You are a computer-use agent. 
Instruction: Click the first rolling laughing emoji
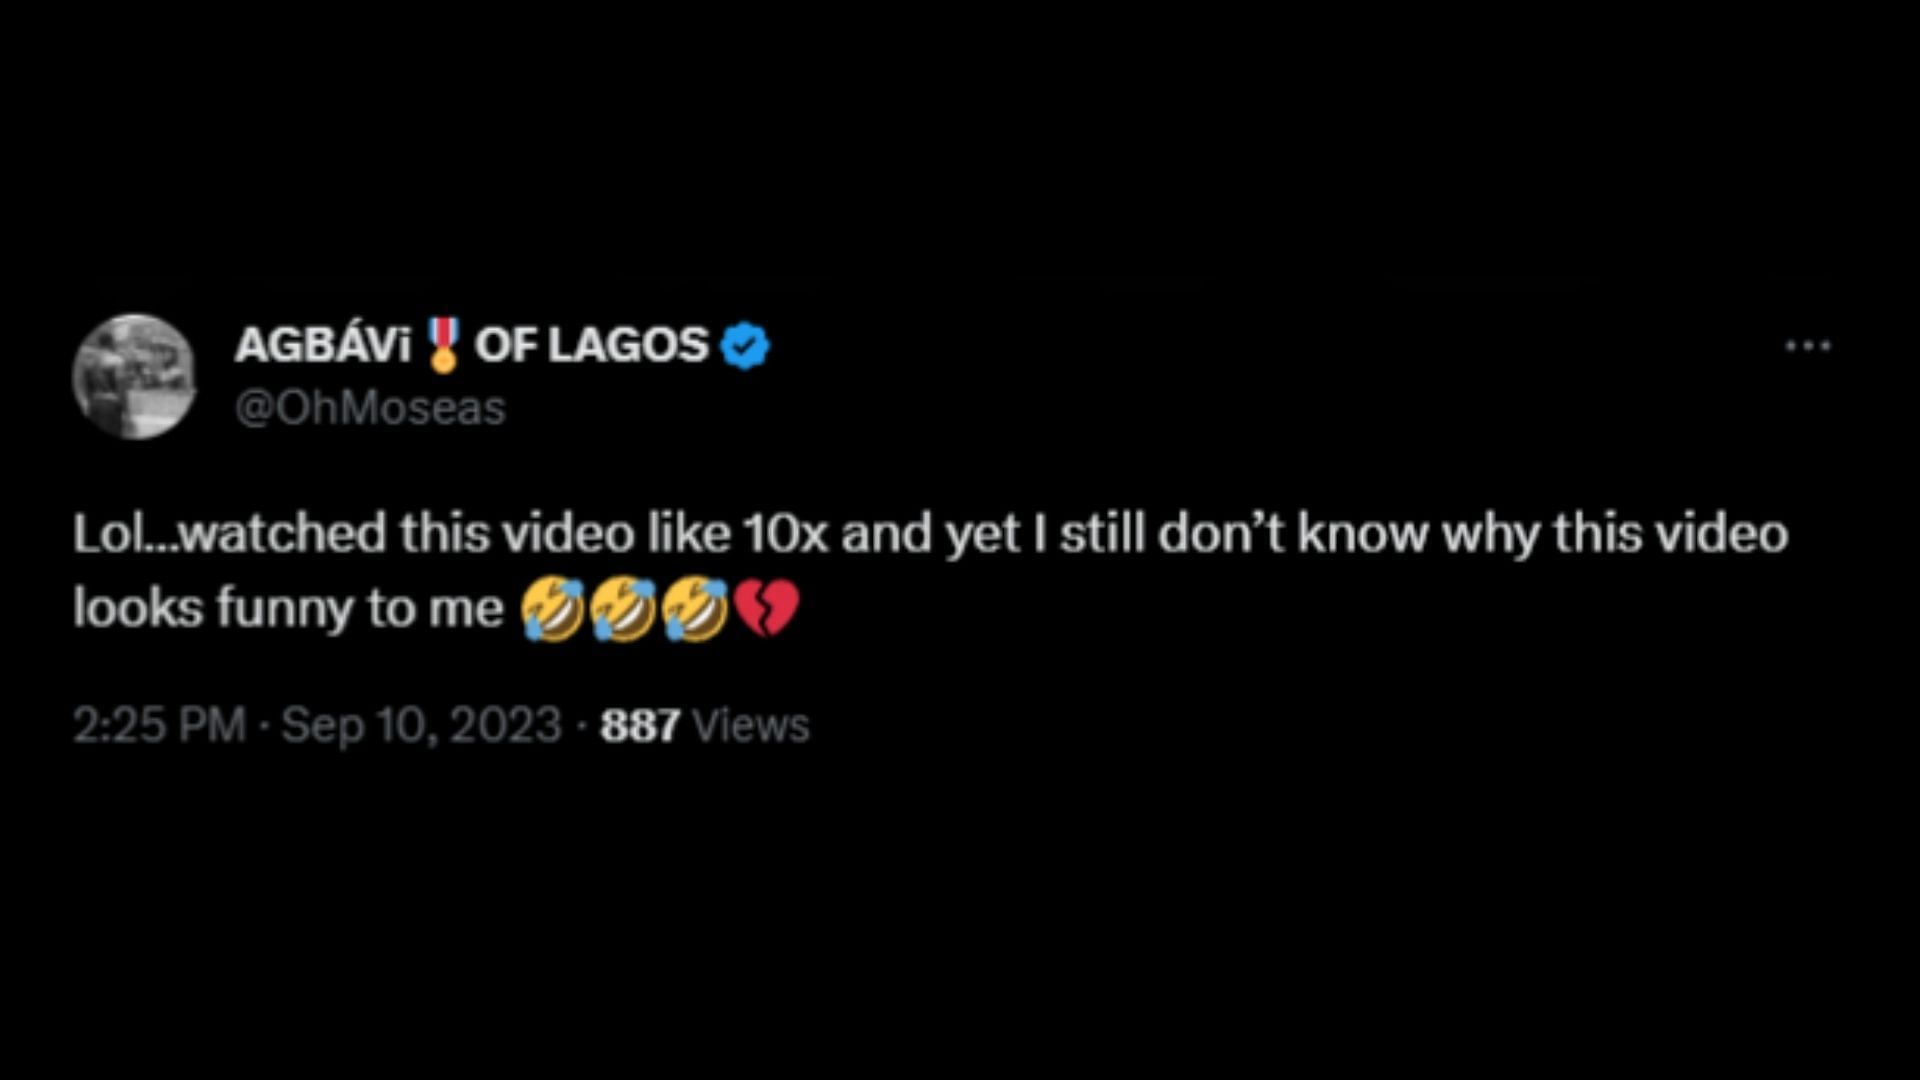click(x=553, y=609)
